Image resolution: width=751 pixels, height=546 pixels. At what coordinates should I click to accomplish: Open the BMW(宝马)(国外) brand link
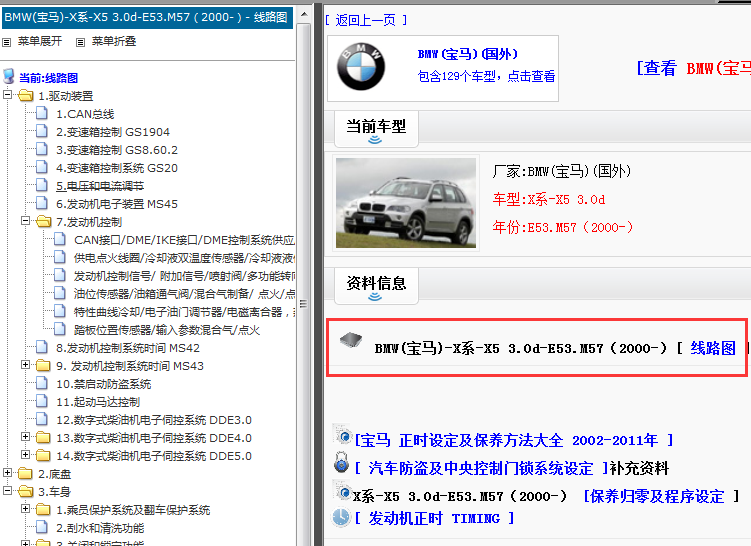[467, 54]
